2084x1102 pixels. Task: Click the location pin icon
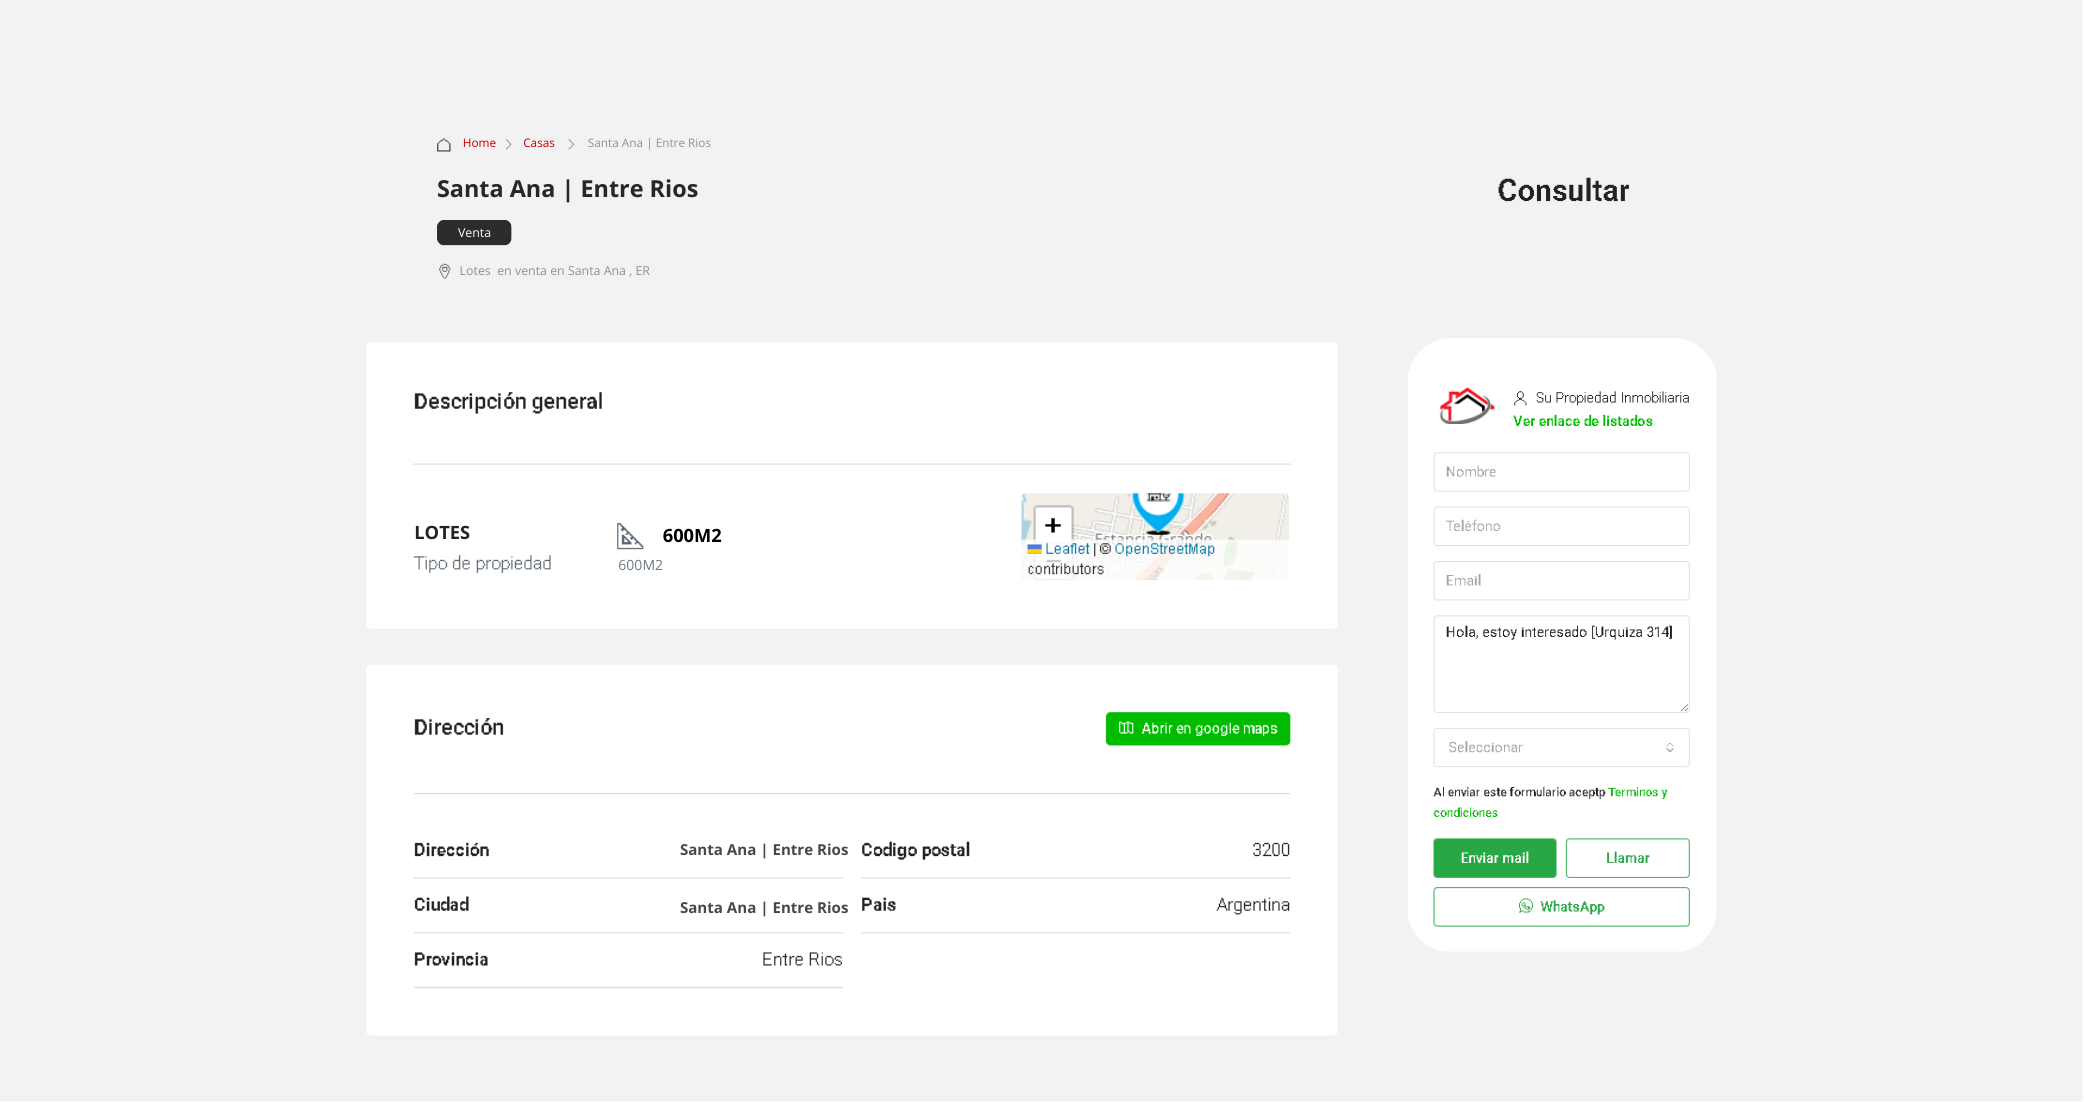click(445, 271)
